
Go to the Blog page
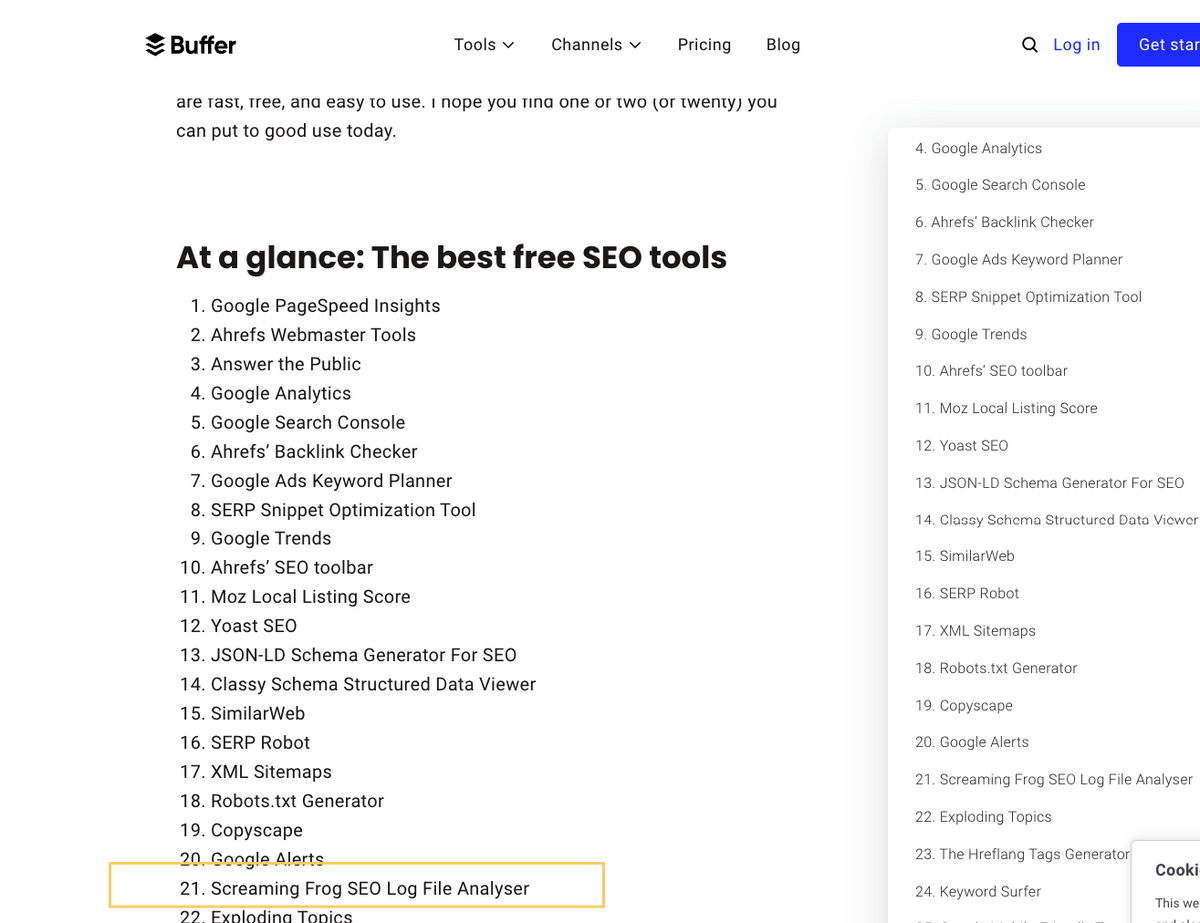point(783,45)
